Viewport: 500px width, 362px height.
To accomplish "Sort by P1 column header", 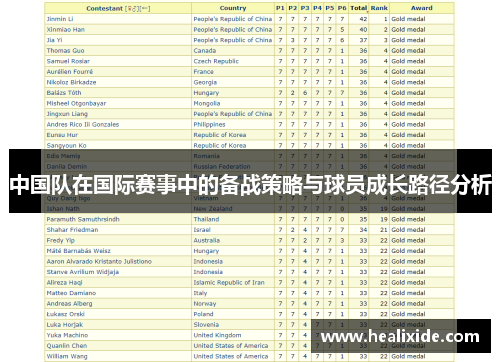I will tap(280, 8).
